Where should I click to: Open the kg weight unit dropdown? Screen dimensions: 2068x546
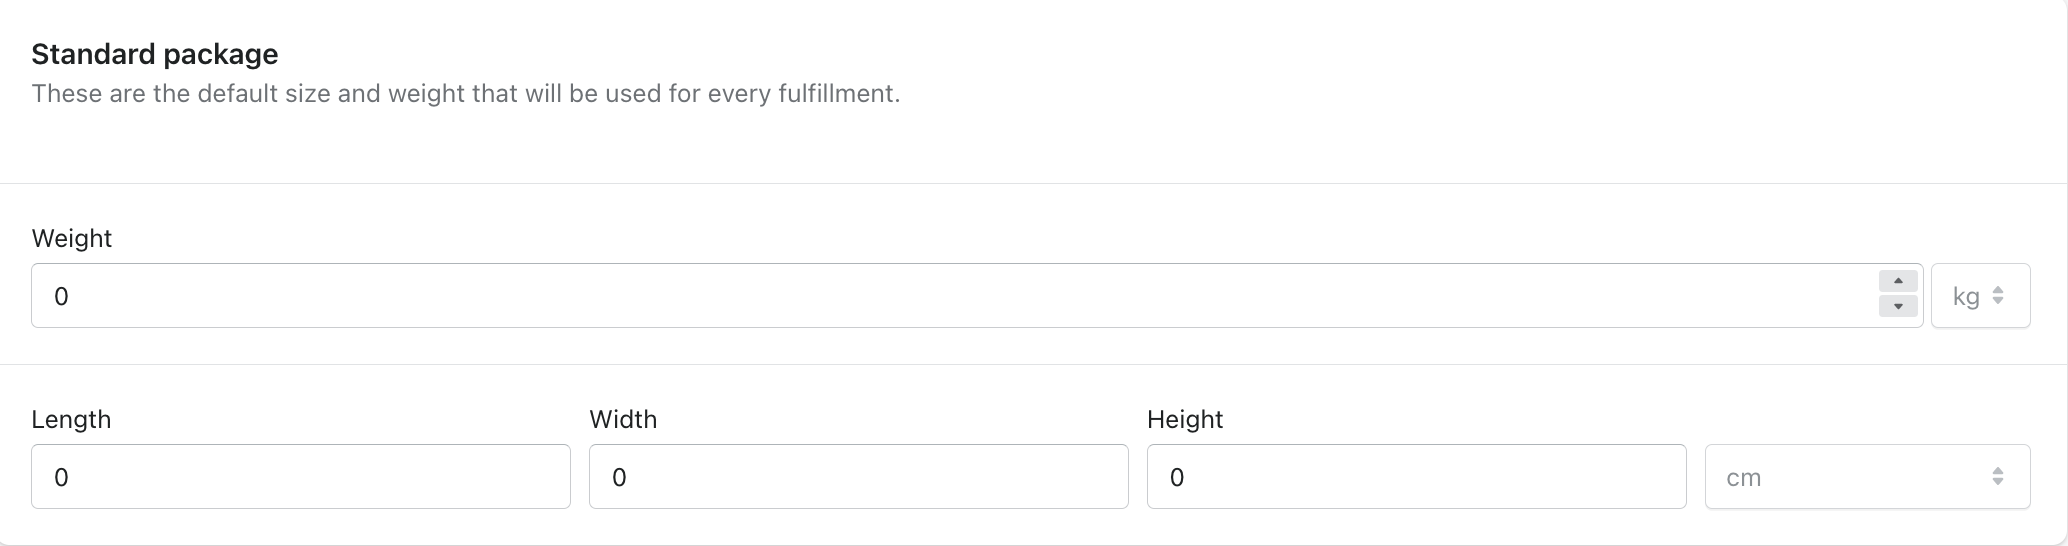point(1980,296)
